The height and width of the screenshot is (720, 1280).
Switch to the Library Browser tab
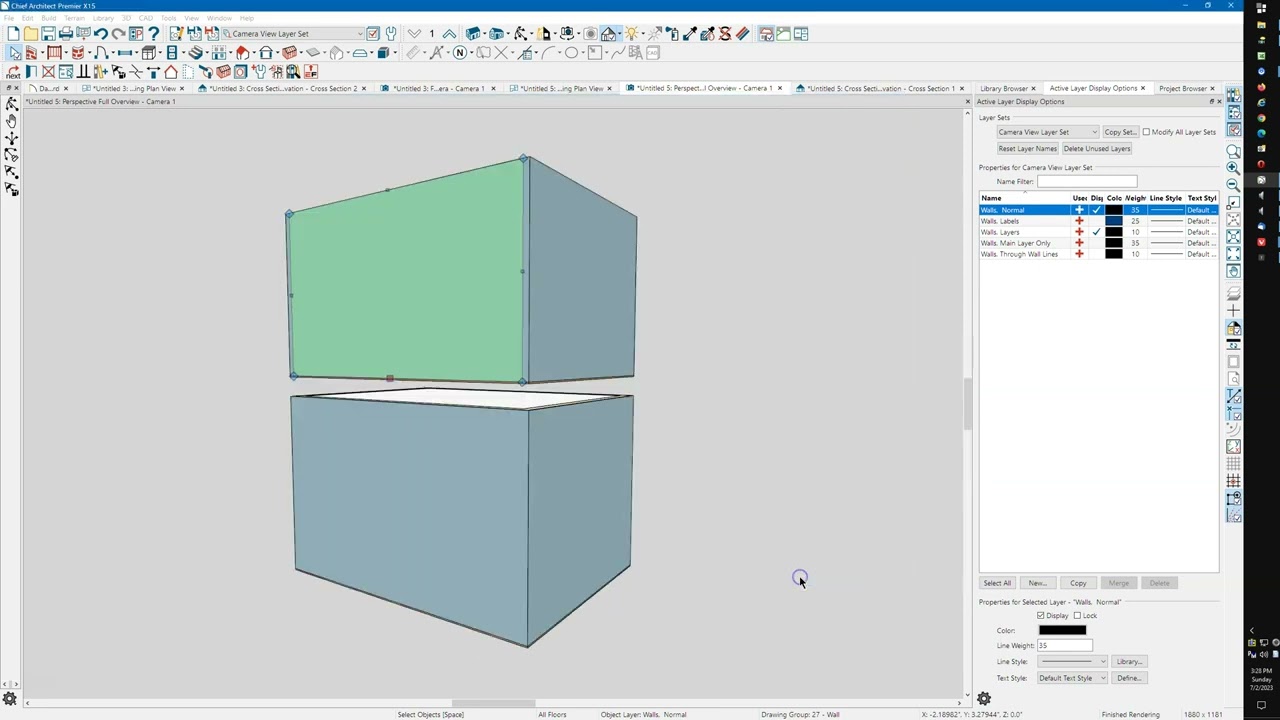click(x=1003, y=88)
